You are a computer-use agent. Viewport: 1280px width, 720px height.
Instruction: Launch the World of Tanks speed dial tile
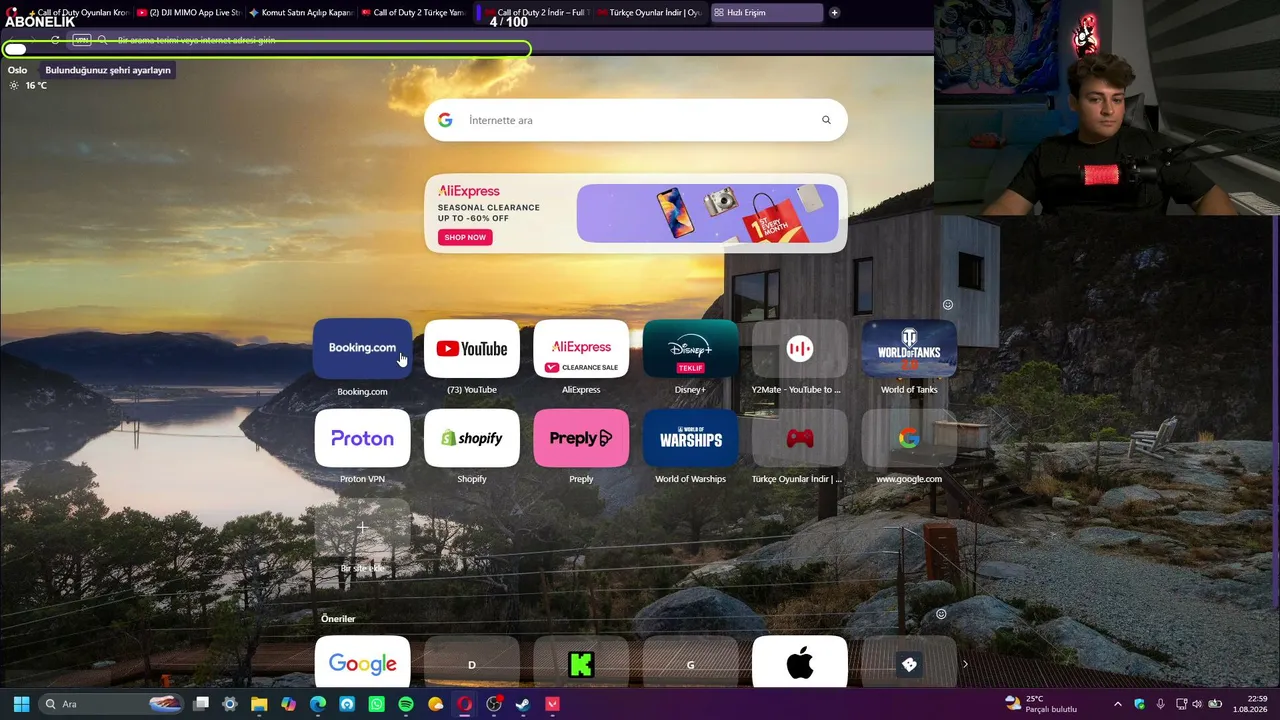pos(909,348)
